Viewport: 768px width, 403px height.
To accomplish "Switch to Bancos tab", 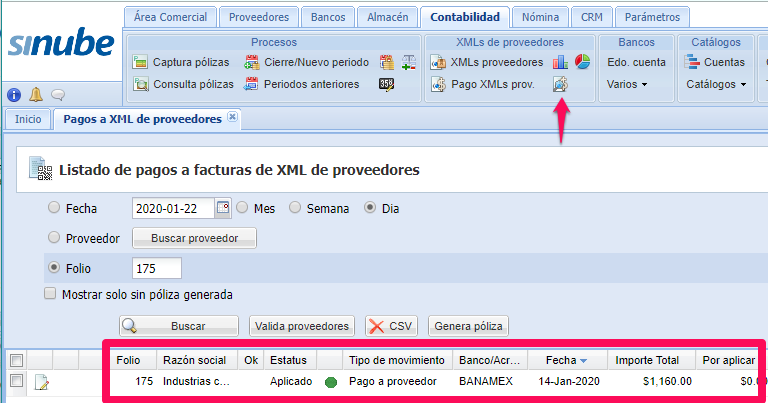I will (x=328, y=17).
